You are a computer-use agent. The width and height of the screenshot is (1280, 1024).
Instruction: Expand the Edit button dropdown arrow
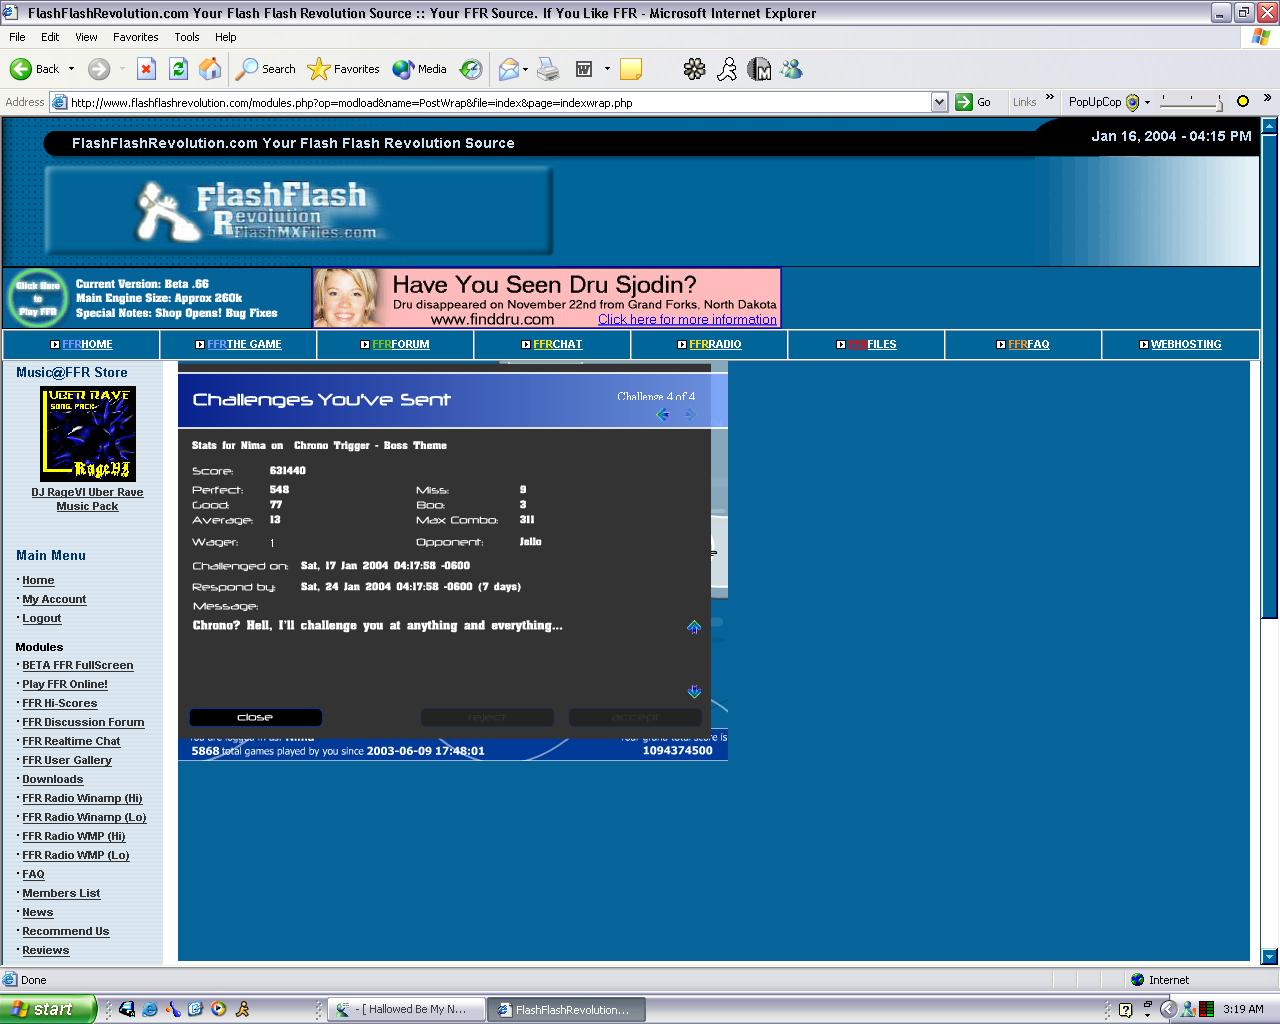[x=607, y=69]
